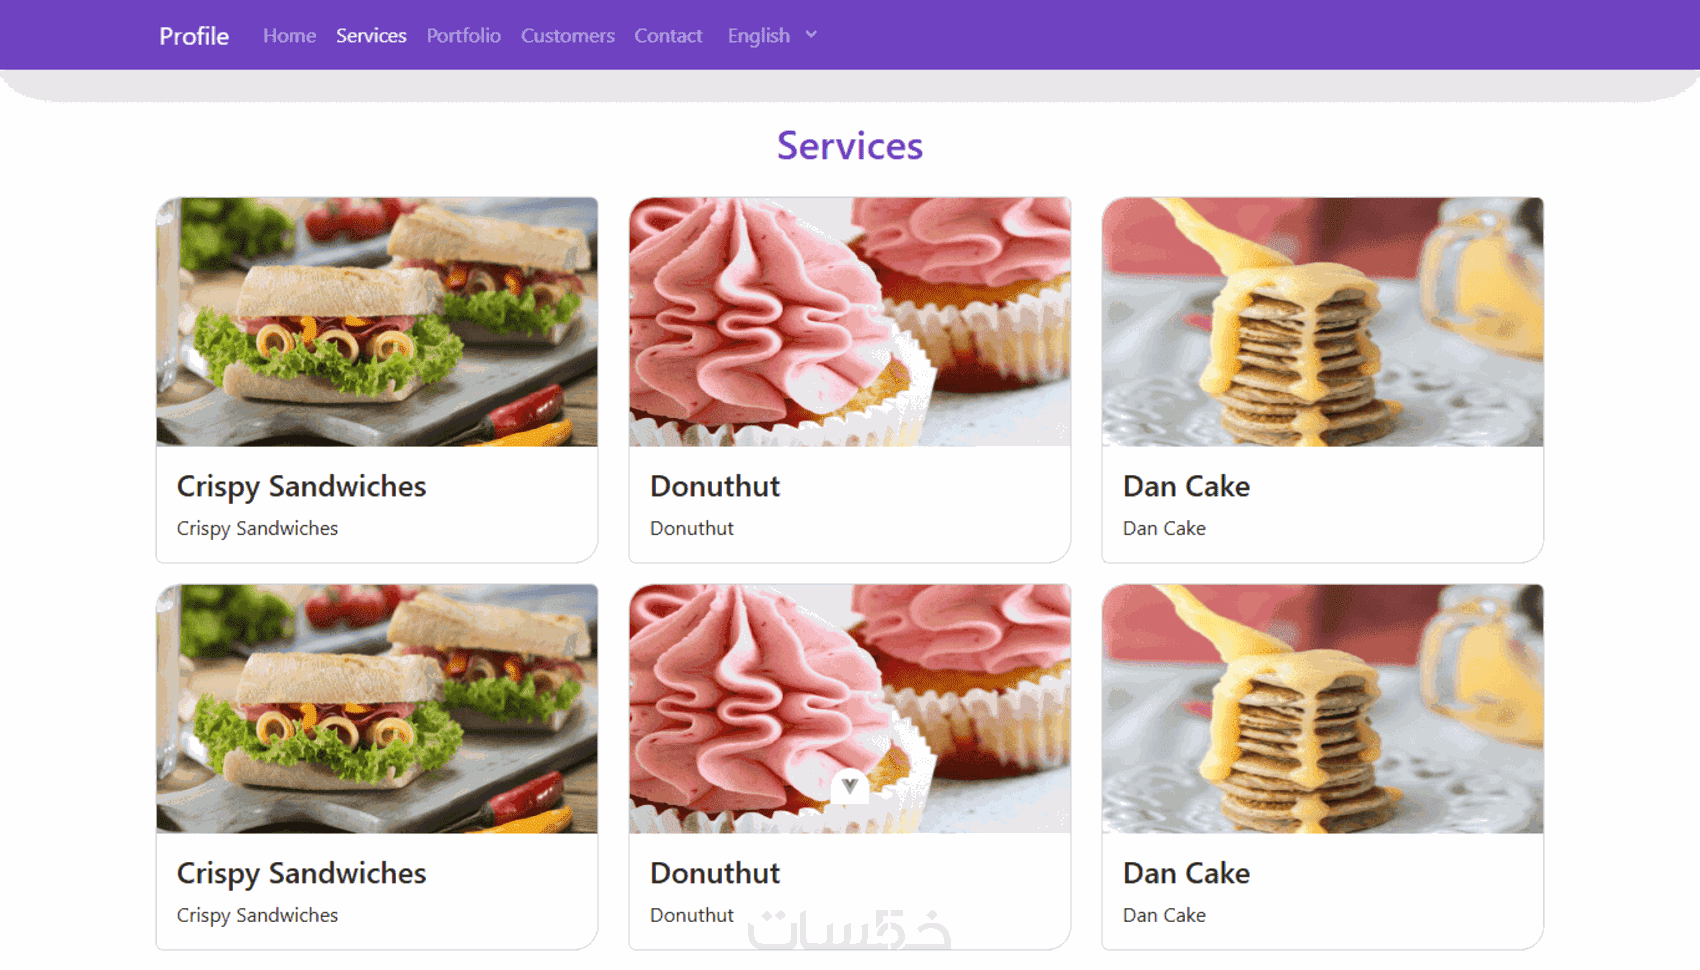Screen dimensions: 1700x970
Task: Select the Services navigation item
Action: [x=371, y=35]
